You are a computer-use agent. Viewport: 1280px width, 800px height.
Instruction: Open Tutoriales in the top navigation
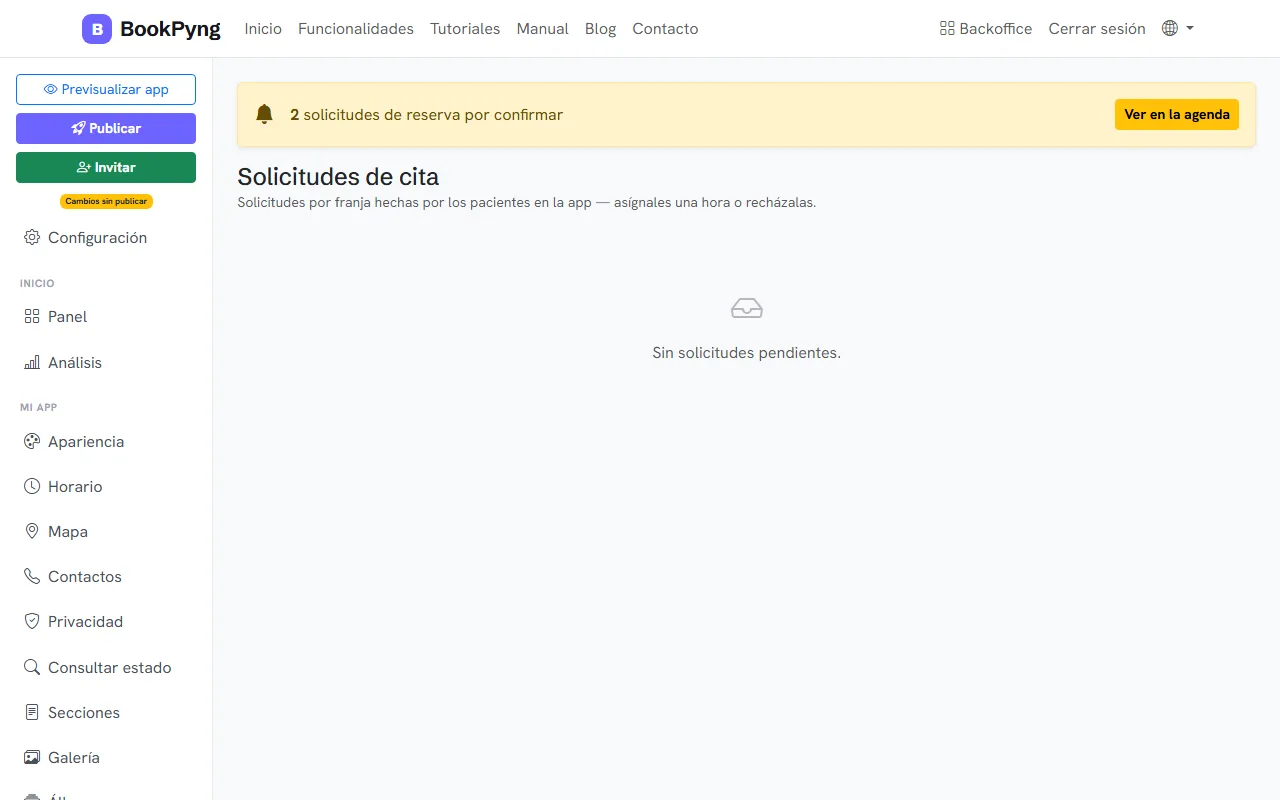(x=465, y=29)
